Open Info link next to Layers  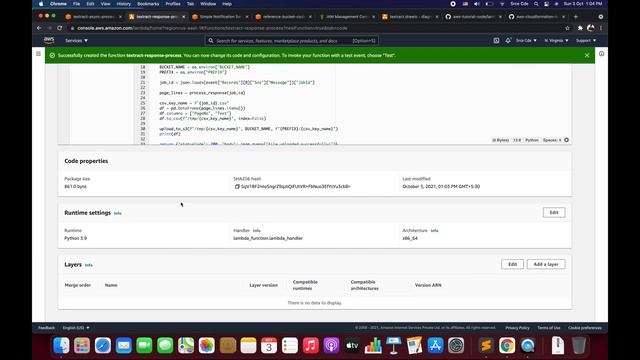tap(89, 265)
